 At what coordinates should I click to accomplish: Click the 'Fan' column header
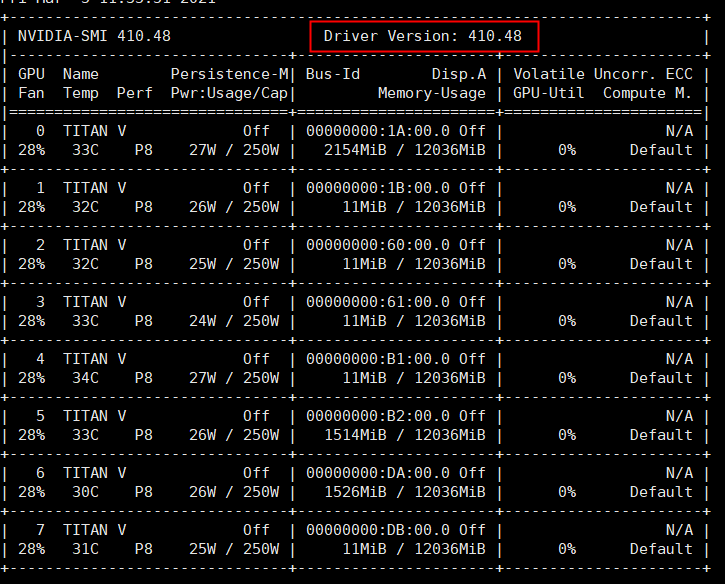point(31,93)
